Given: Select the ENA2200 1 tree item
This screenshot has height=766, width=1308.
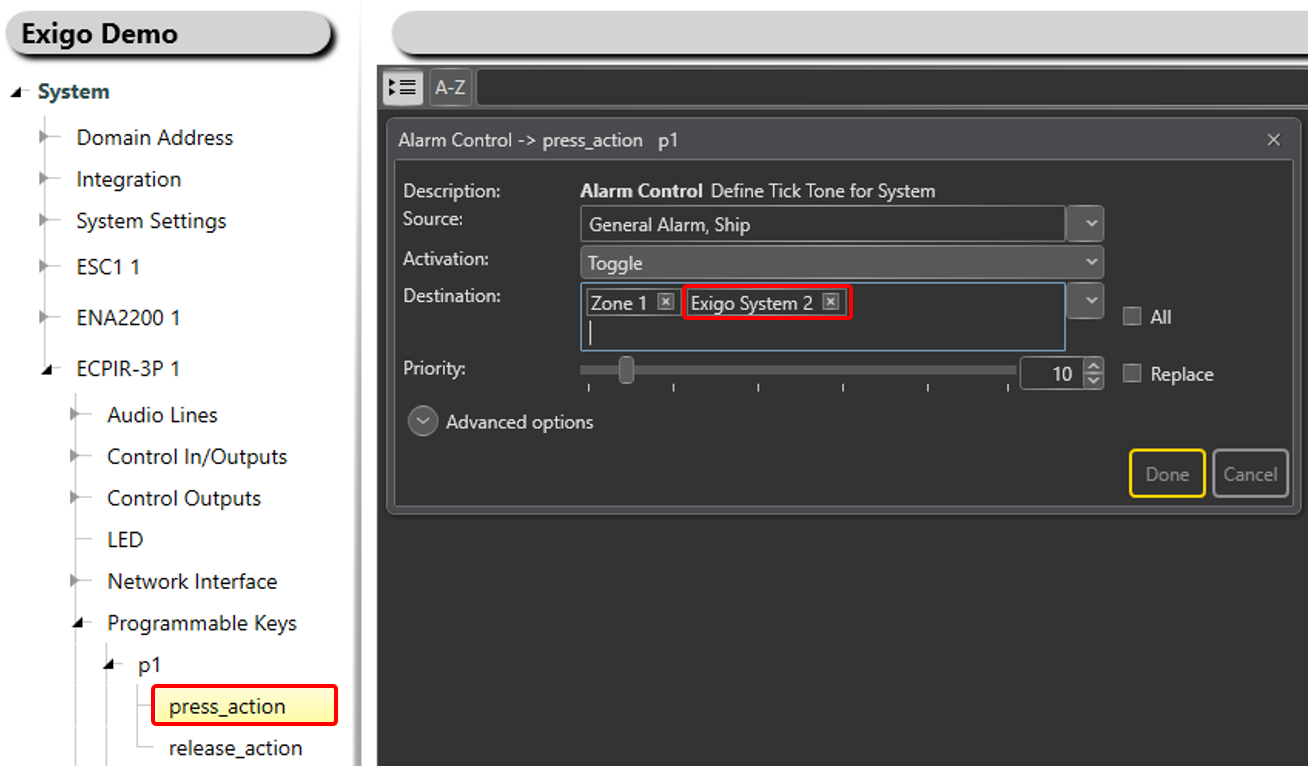Looking at the screenshot, I should (128, 318).
